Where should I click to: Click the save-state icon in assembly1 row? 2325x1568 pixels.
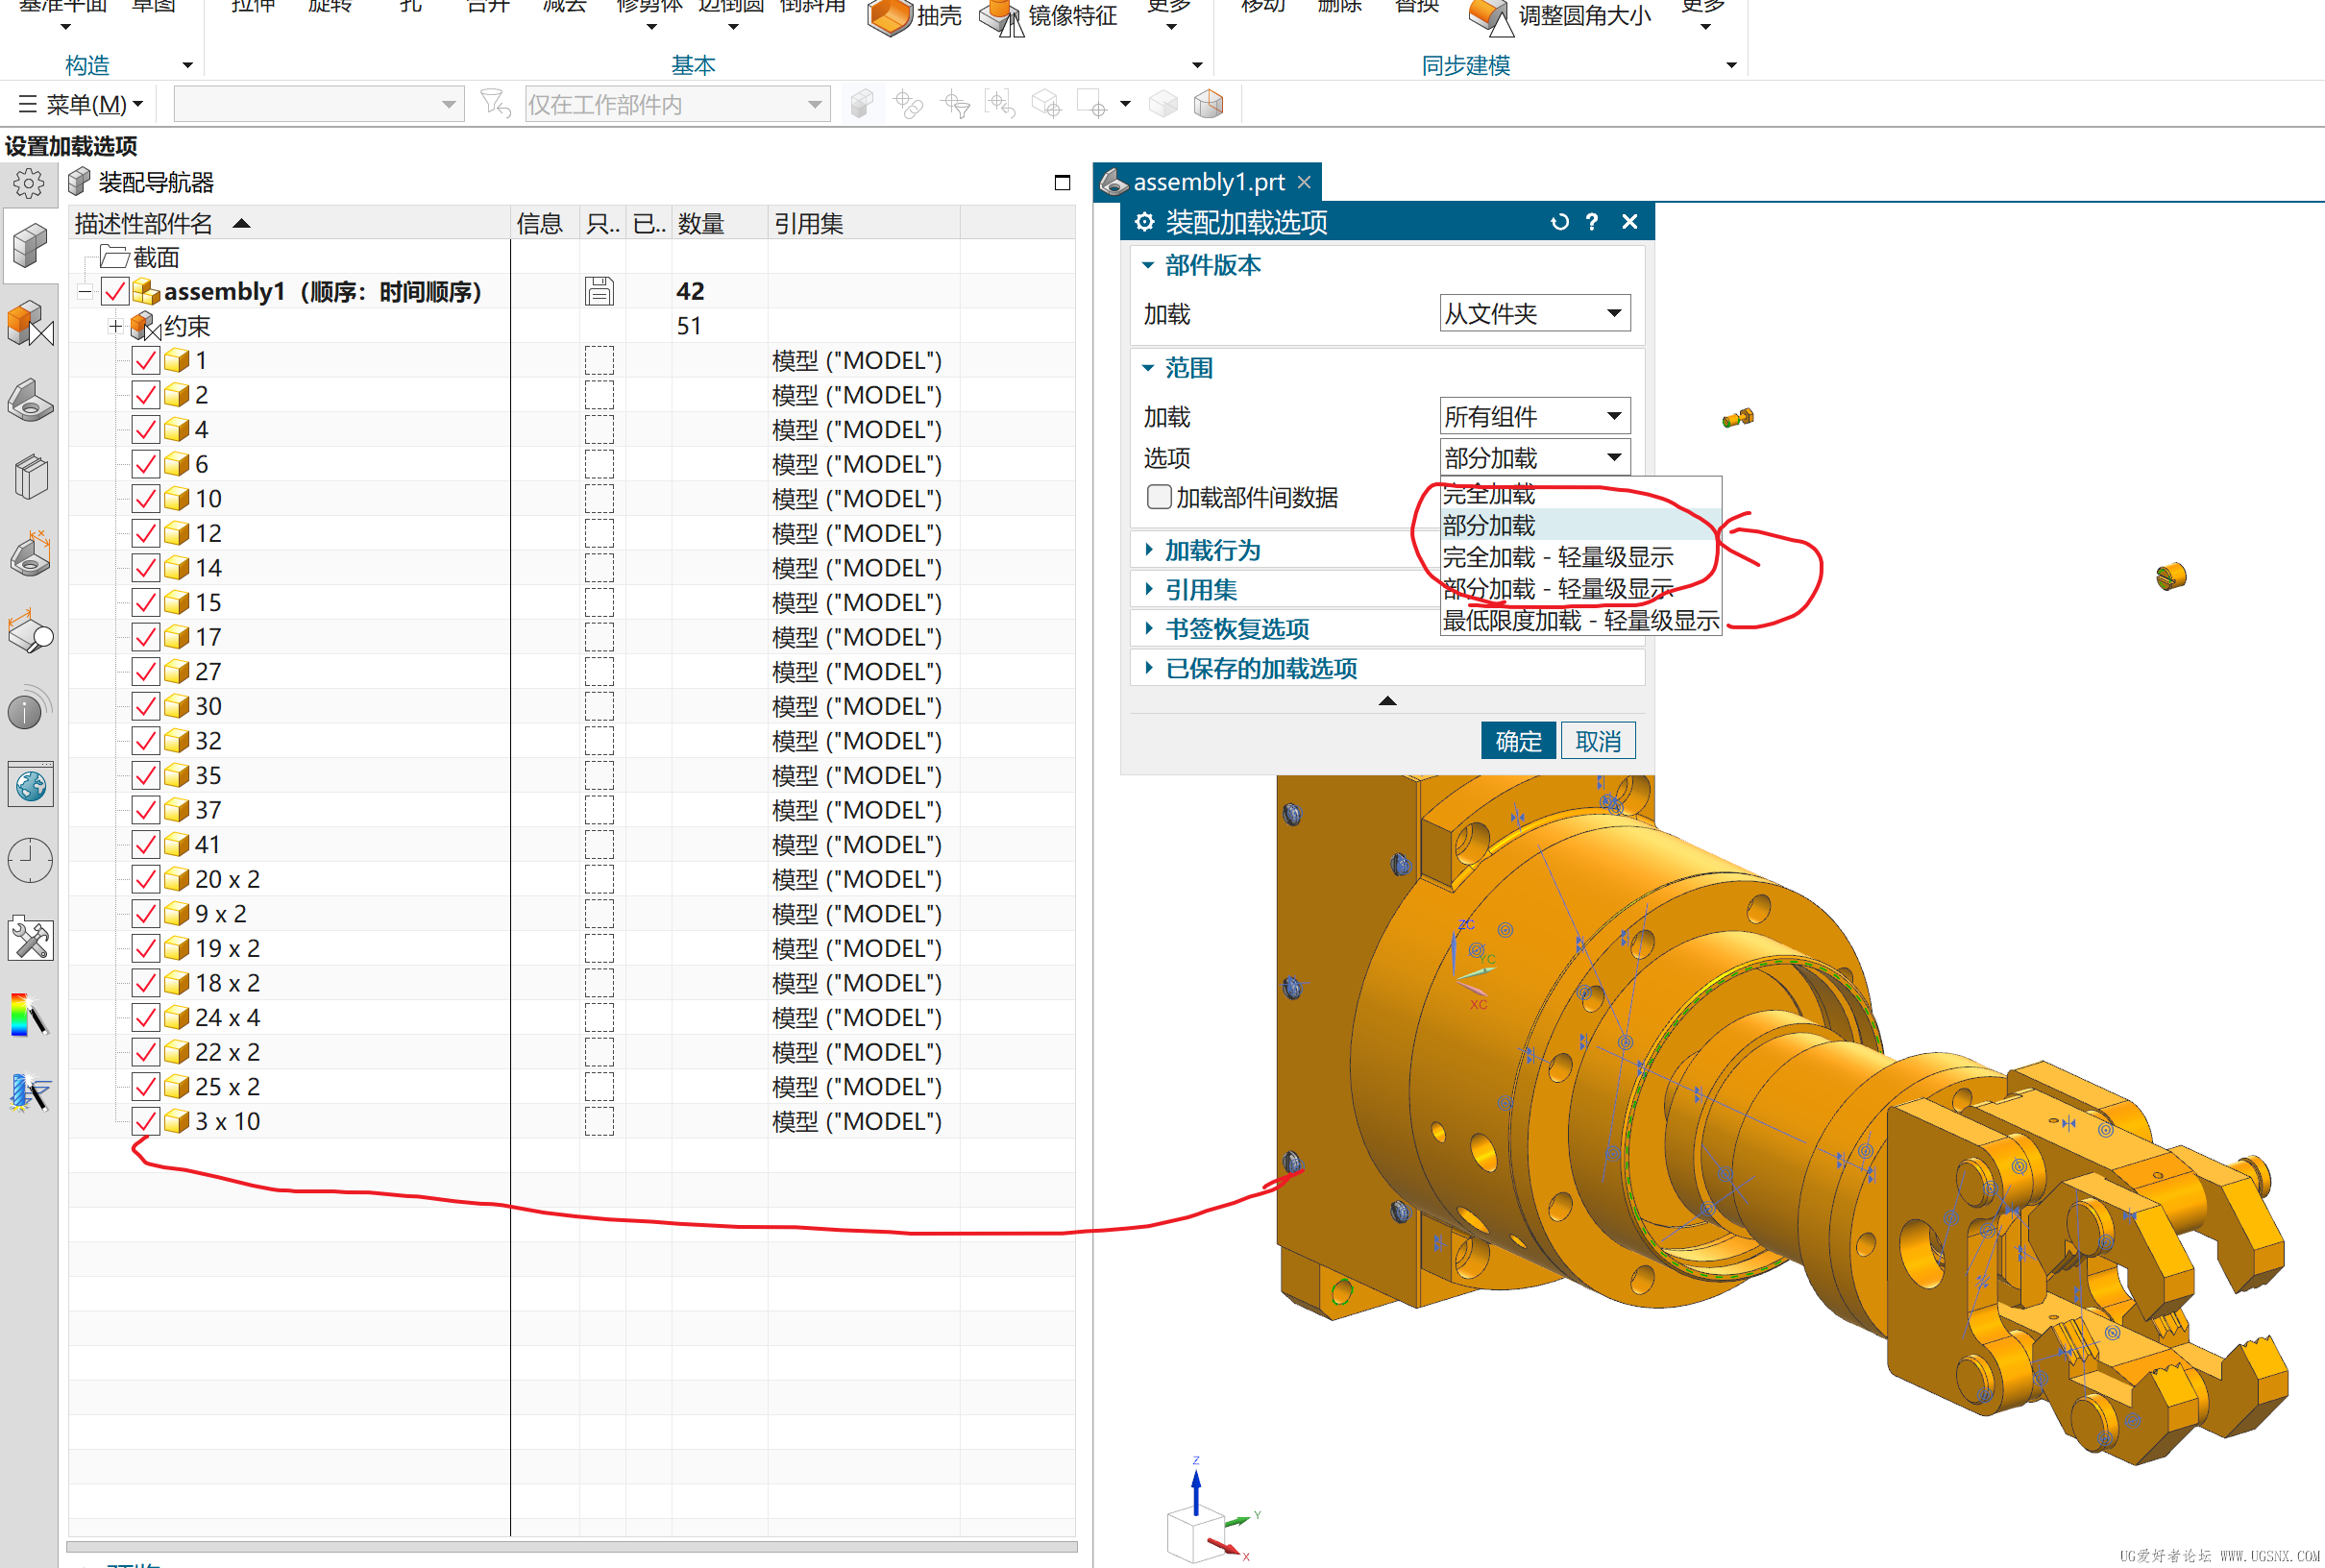(599, 291)
